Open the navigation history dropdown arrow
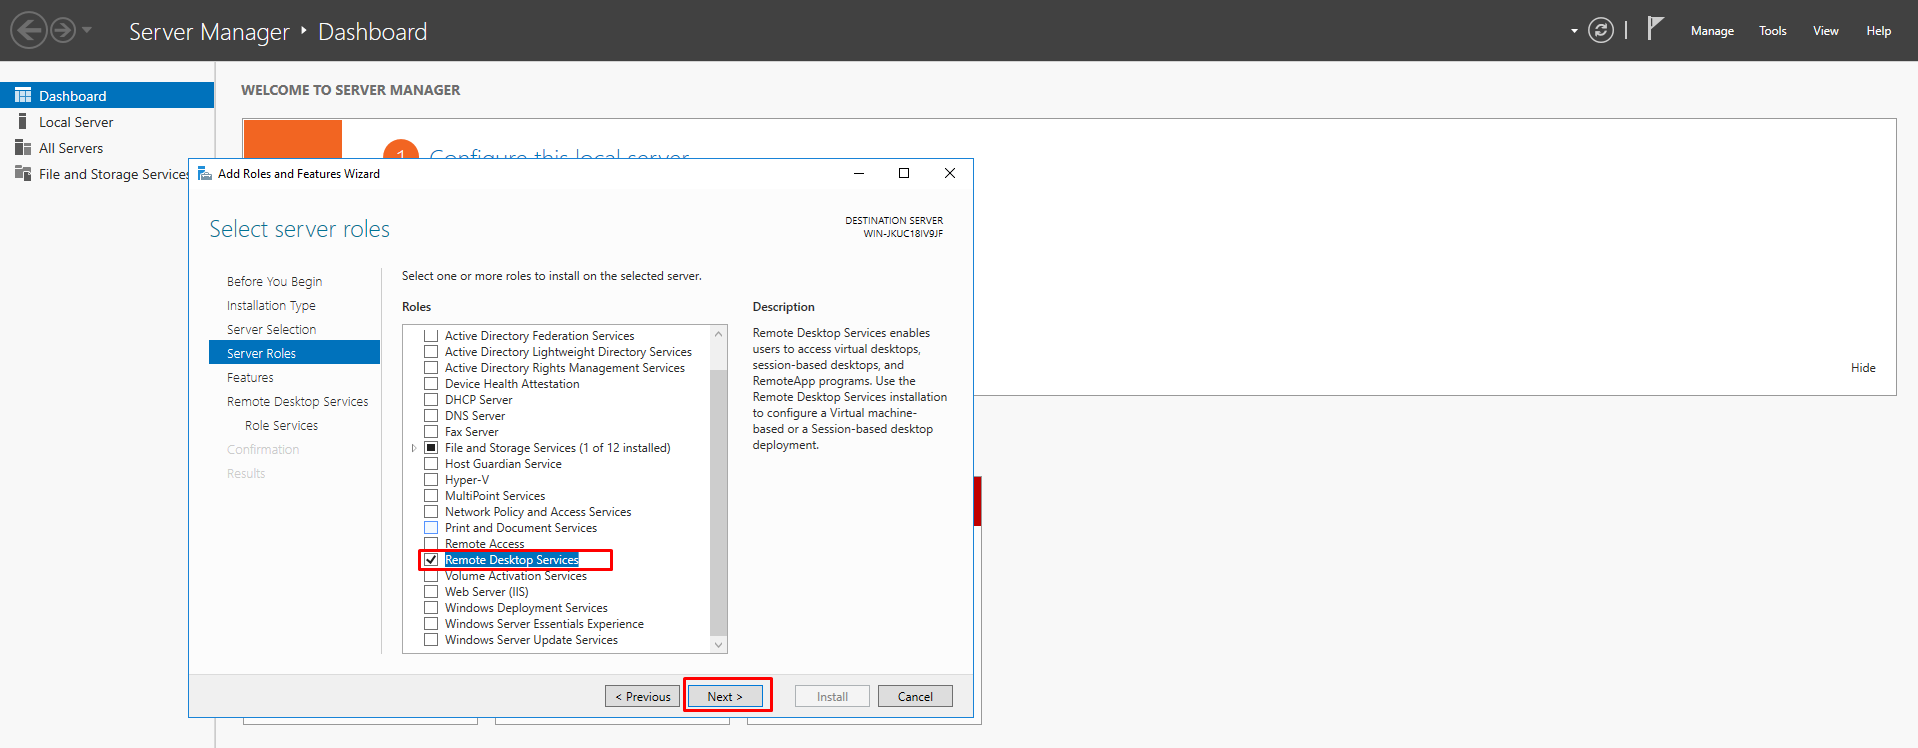Screen dimensions: 1918x748 87,30
